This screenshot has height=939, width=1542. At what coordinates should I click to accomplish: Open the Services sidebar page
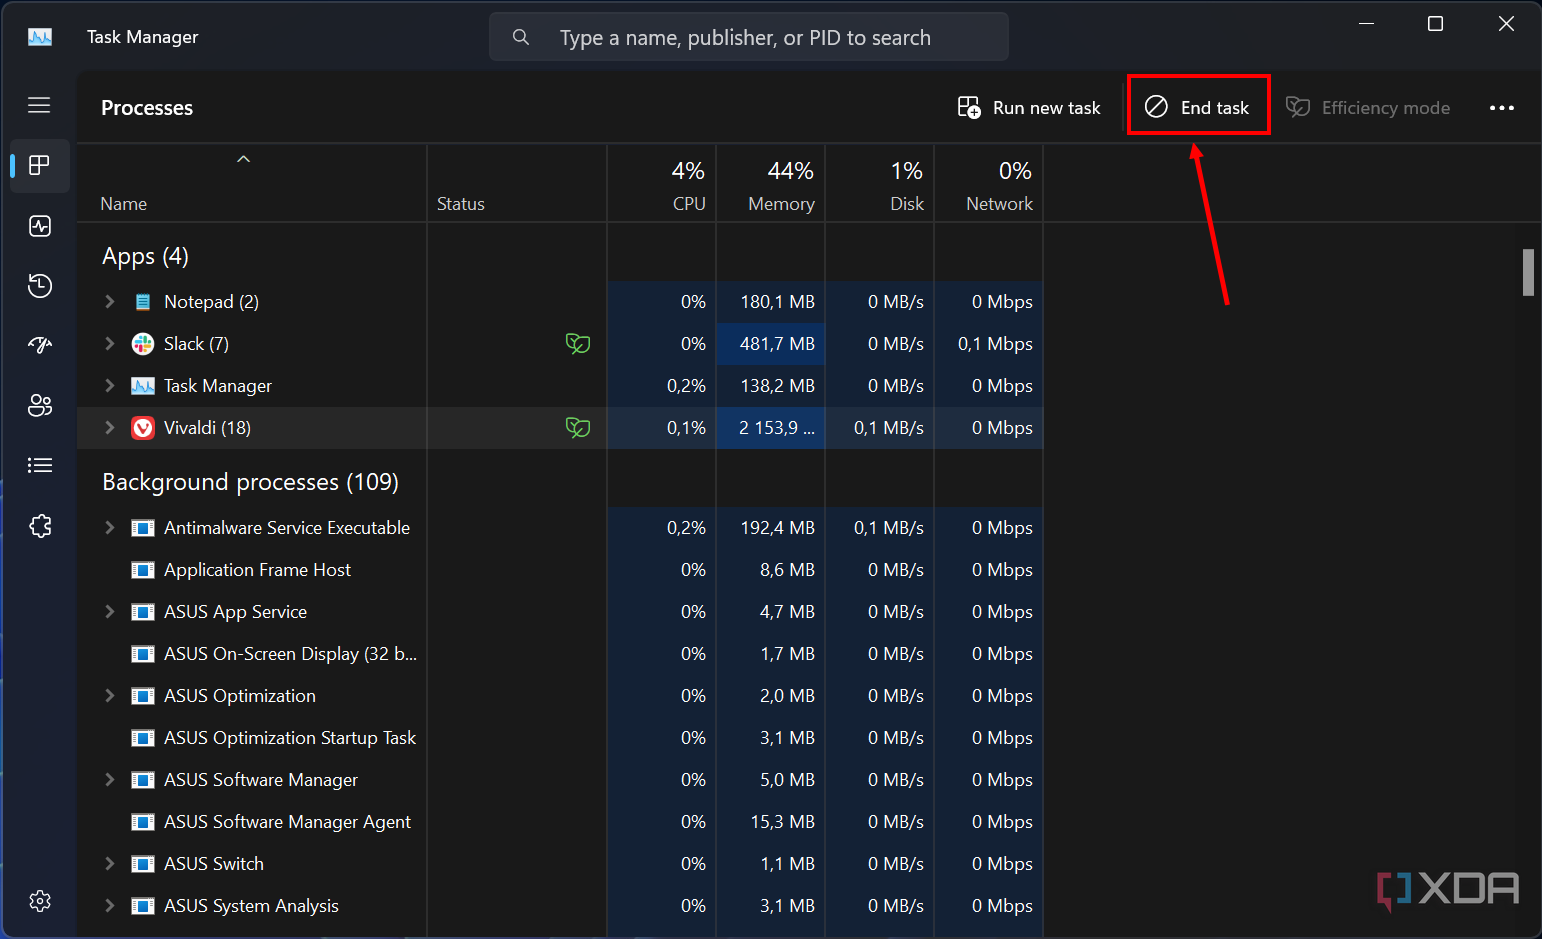pos(40,526)
